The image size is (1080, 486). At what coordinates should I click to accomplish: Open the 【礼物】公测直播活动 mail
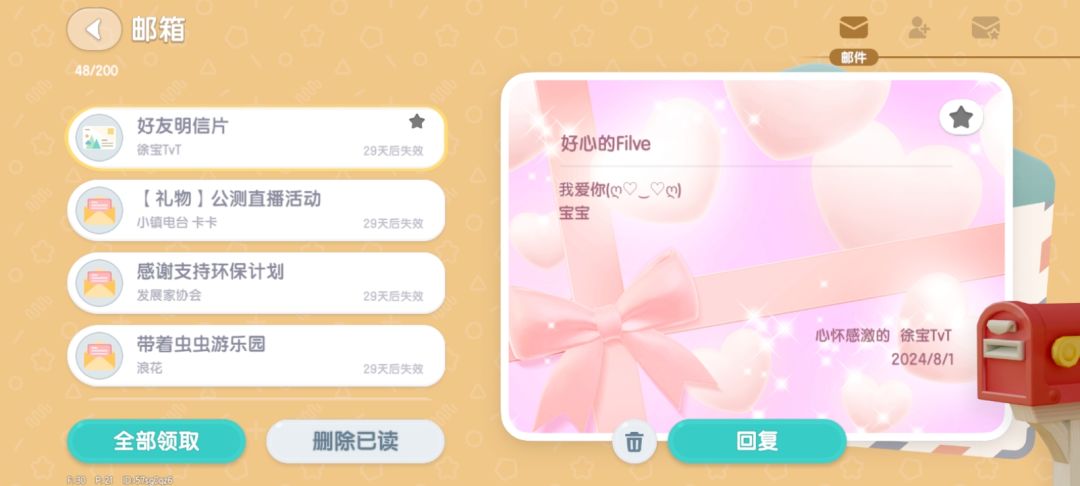coord(256,211)
